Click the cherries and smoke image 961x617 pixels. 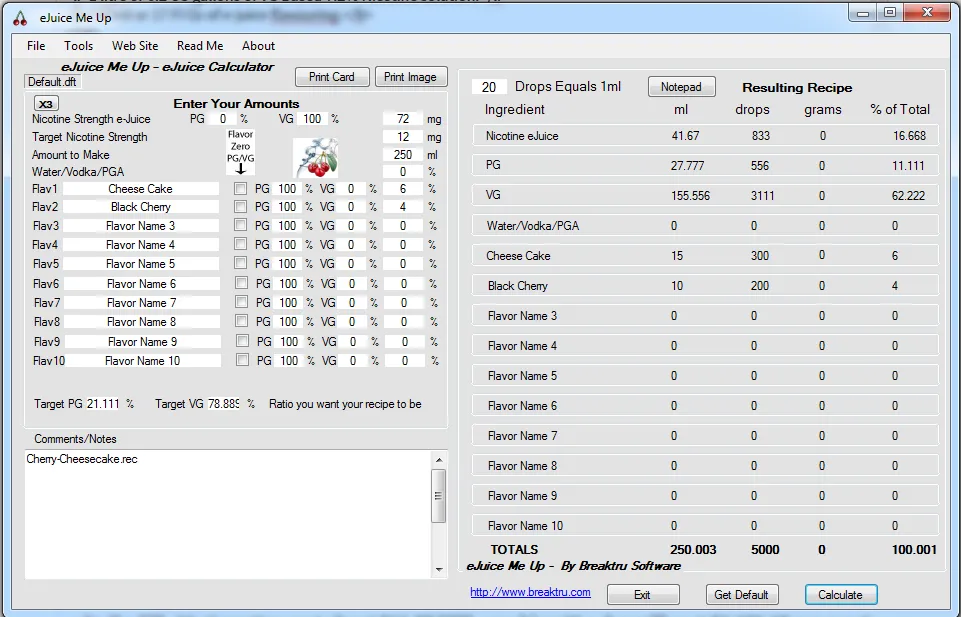pos(316,157)
